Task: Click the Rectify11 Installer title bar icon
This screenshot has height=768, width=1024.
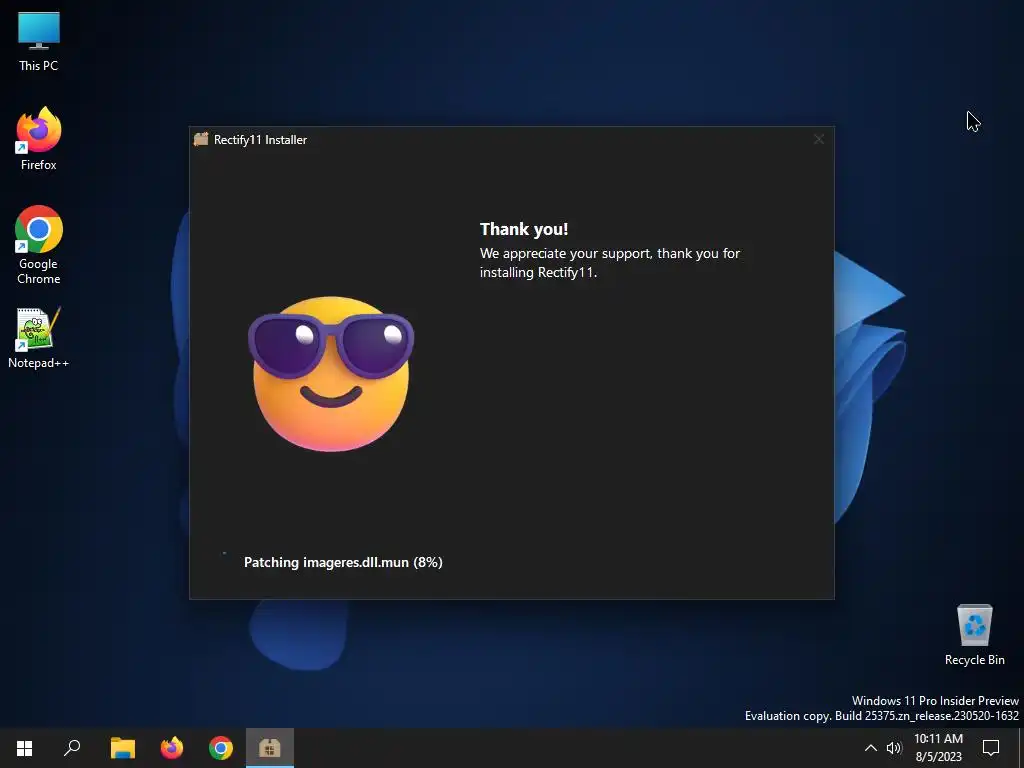Action: pos(201,139)
